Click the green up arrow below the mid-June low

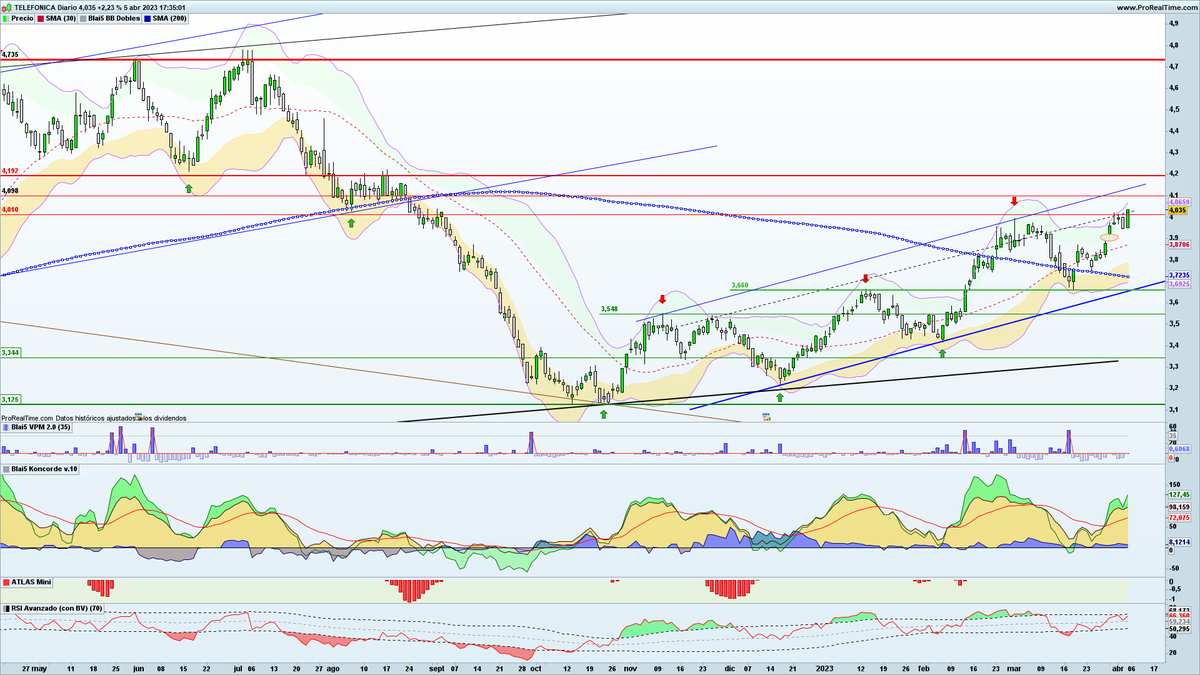pos(188,187)
